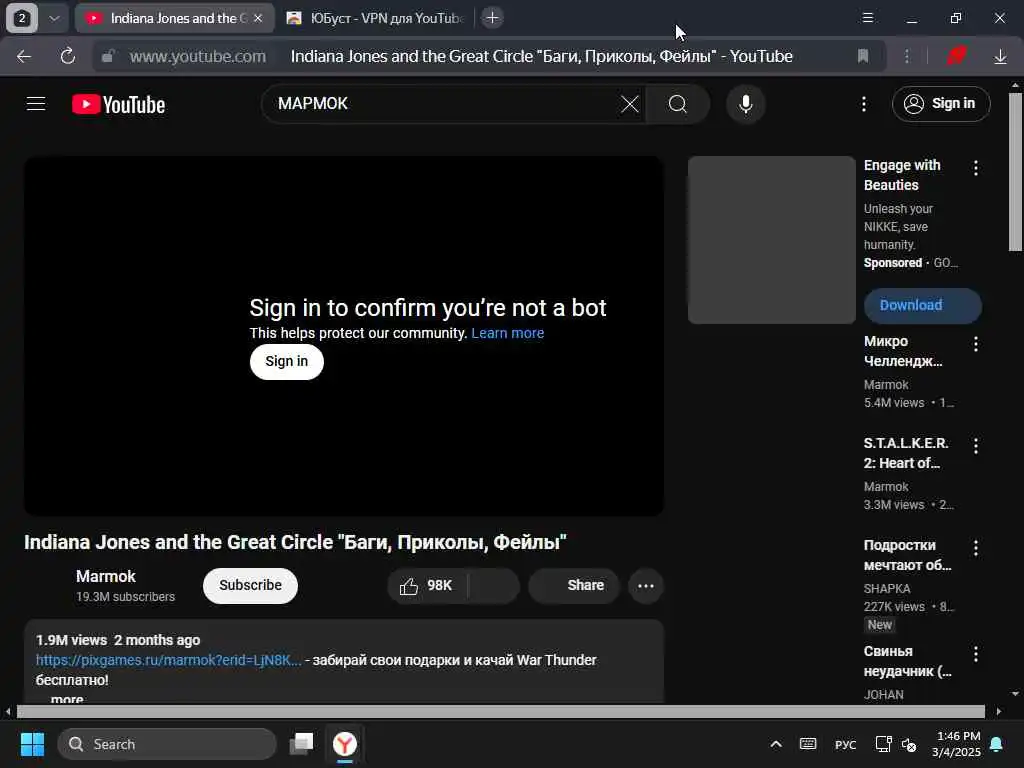
Task: Add a new browser tab
Action: coord(492,18)
